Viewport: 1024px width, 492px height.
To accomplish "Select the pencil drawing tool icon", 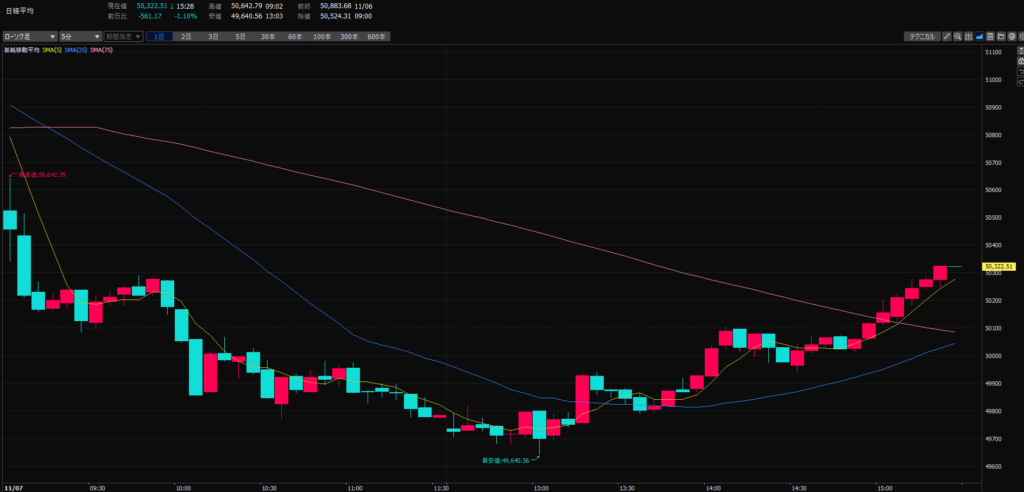I will 947,36.
